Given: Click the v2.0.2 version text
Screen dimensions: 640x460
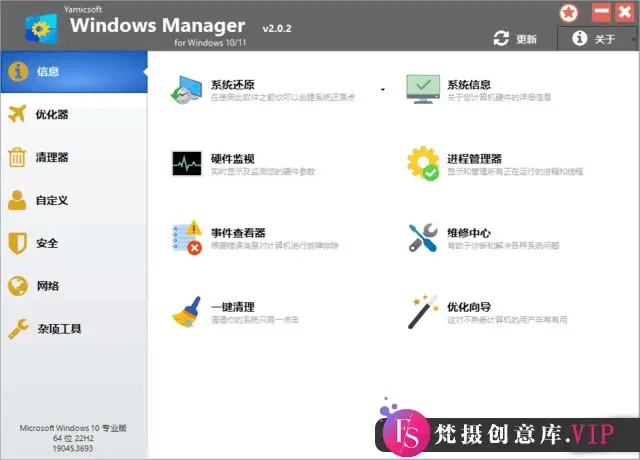Looking at the screenshot, I should [277, 29].
